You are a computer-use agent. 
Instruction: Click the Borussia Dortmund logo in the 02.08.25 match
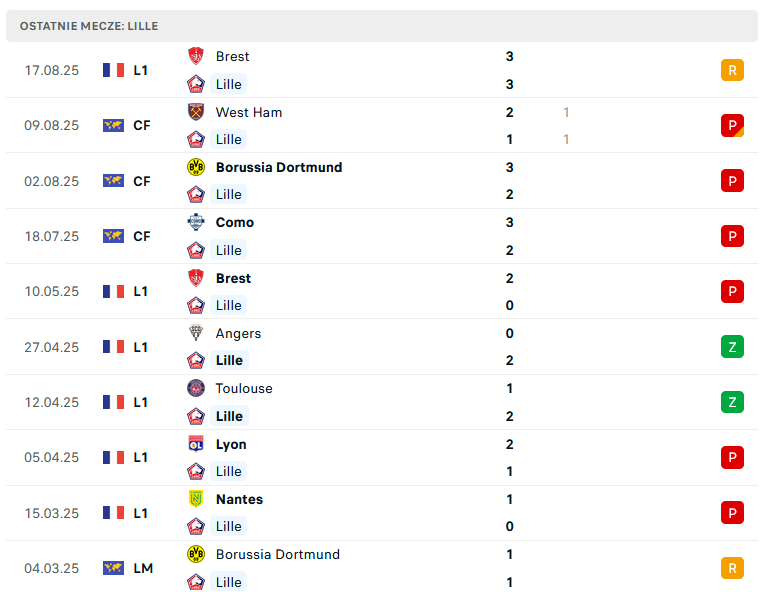point(196,167)
